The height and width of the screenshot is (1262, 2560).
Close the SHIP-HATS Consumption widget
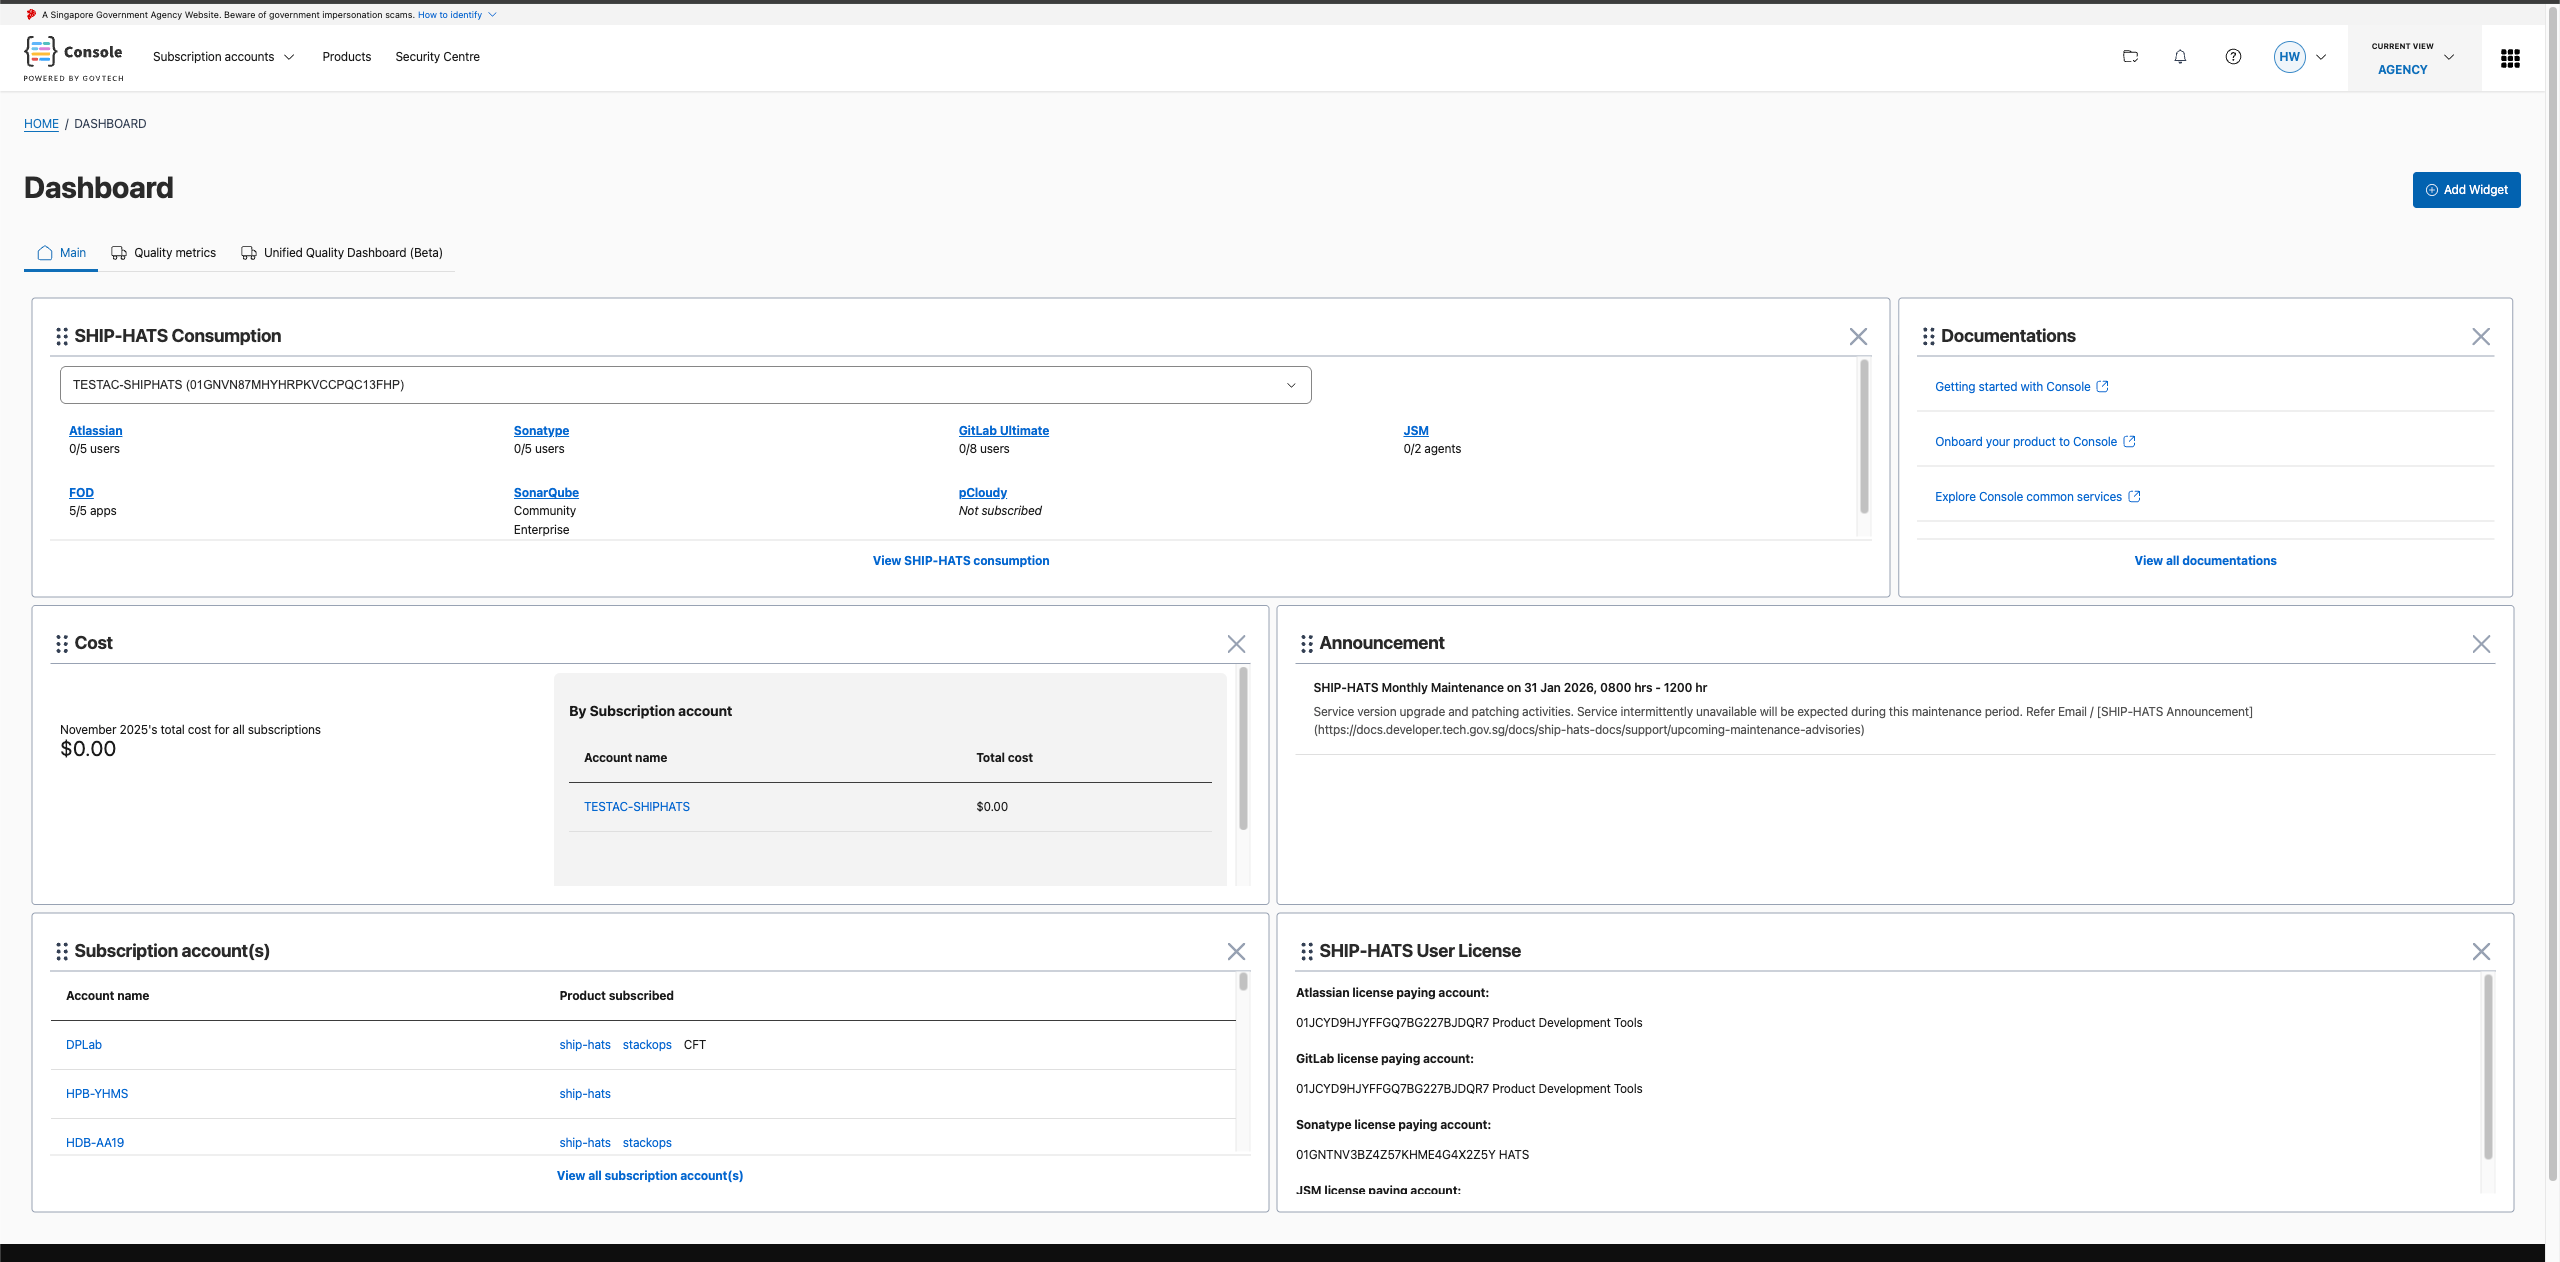(x=1858, y=337)
